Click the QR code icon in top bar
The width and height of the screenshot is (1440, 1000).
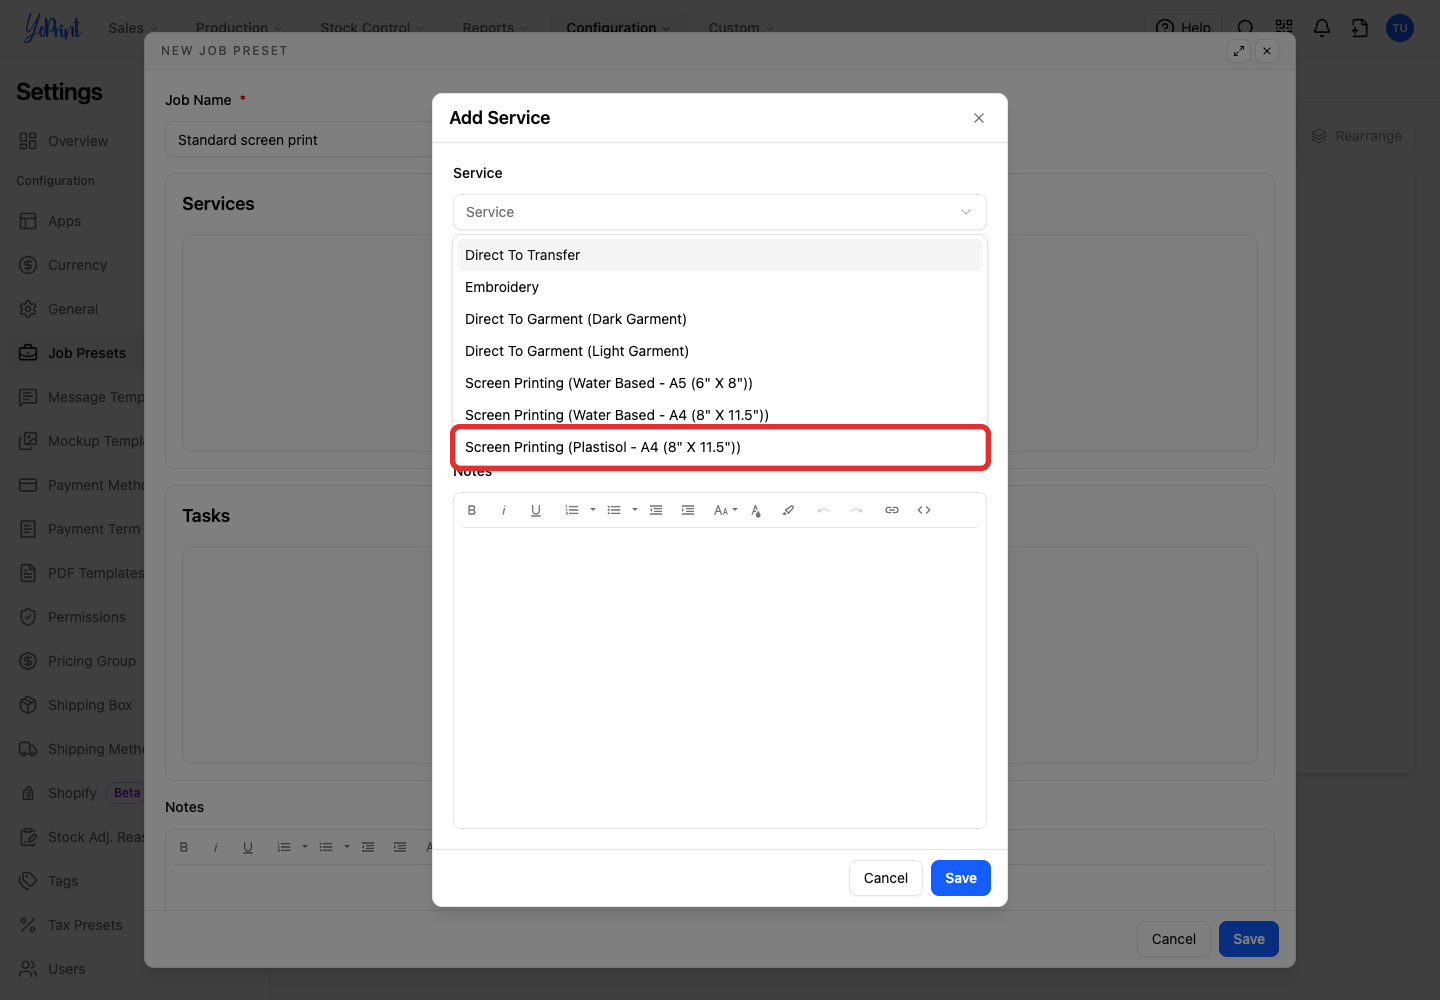pyautogui.click(x=1284, y=28)
